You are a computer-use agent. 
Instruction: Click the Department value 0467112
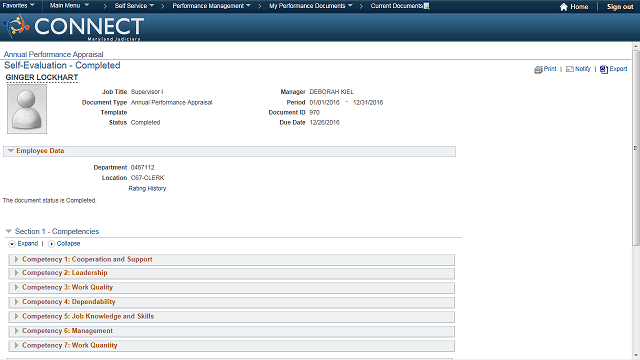click(x=142, y=168)
